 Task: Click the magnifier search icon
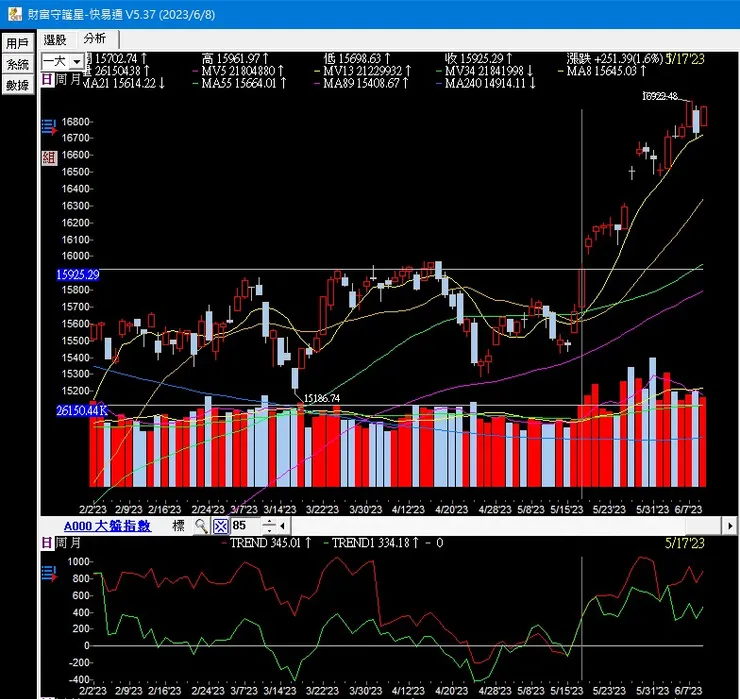(202, 526)
